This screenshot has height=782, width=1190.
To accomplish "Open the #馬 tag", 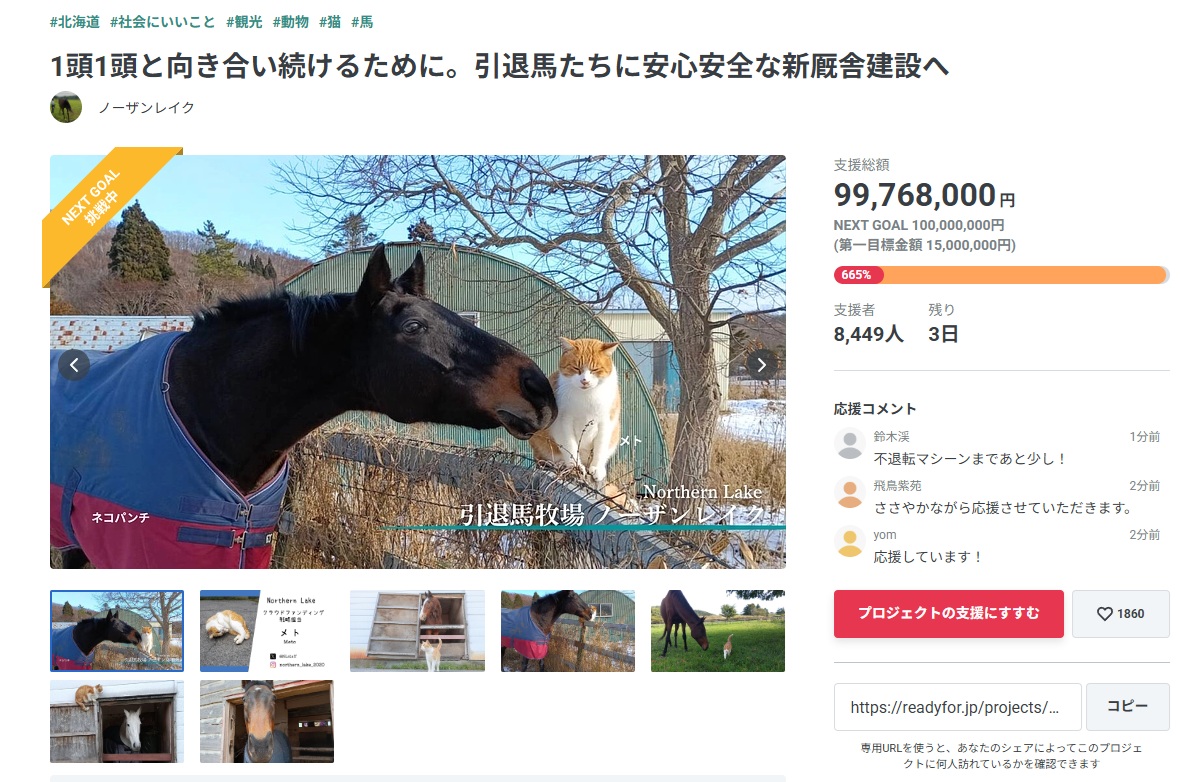I will 362,22.
